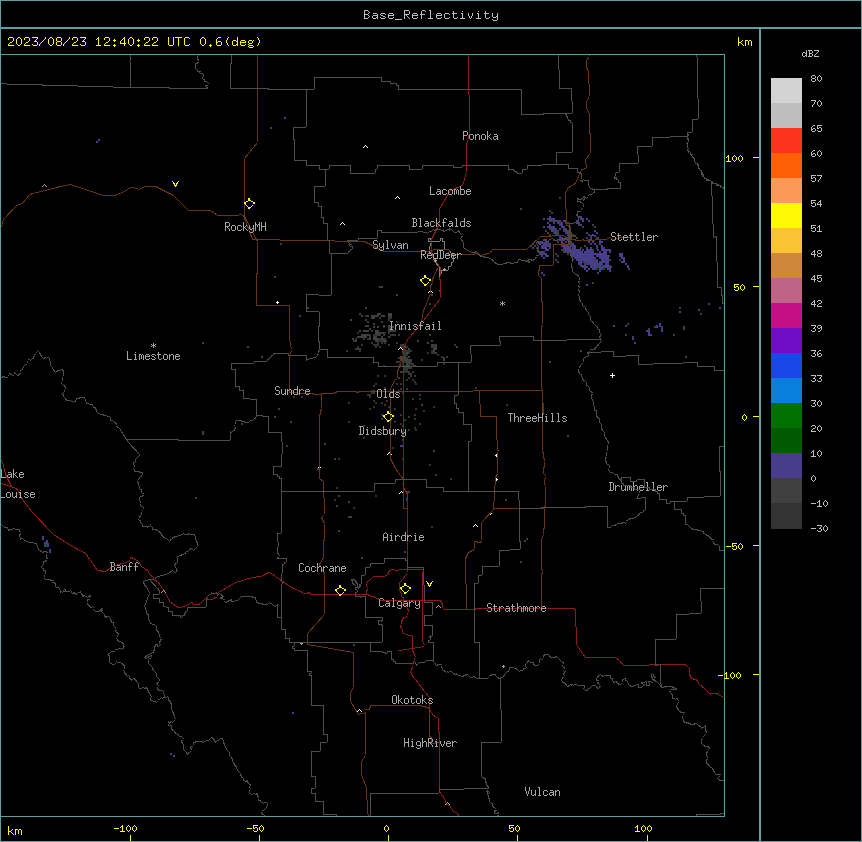Select the red 60-65 dBZ legend swatch

coord(786,140)
